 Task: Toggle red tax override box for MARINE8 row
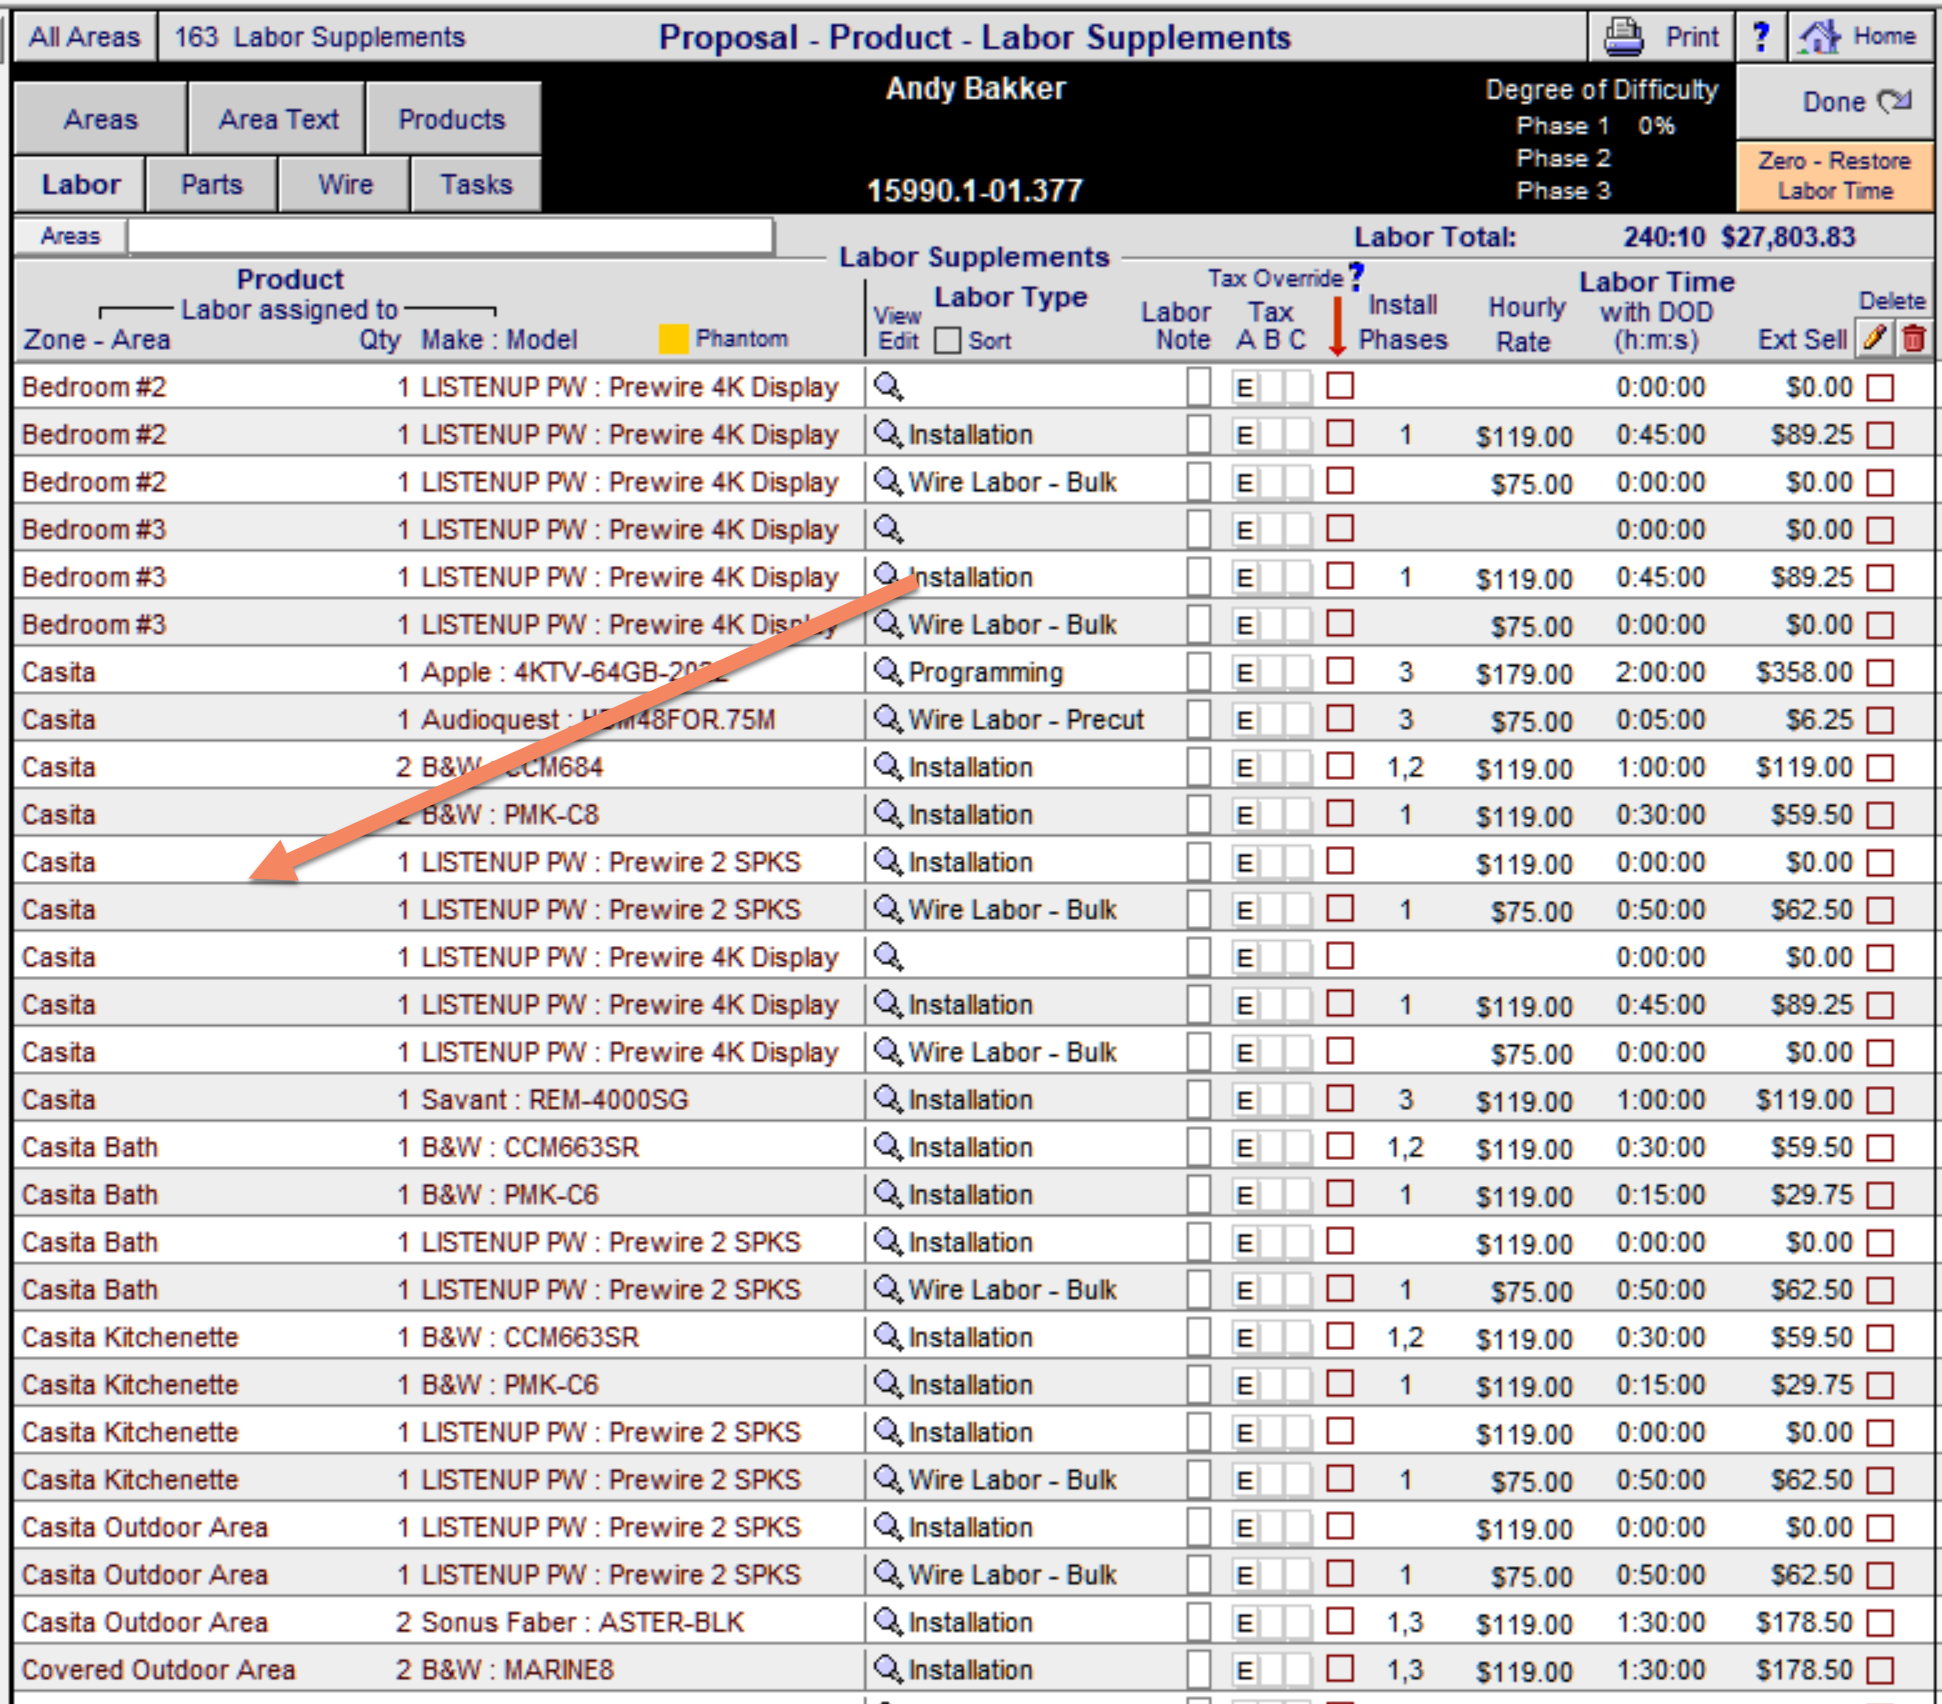pos(1340,1667)
